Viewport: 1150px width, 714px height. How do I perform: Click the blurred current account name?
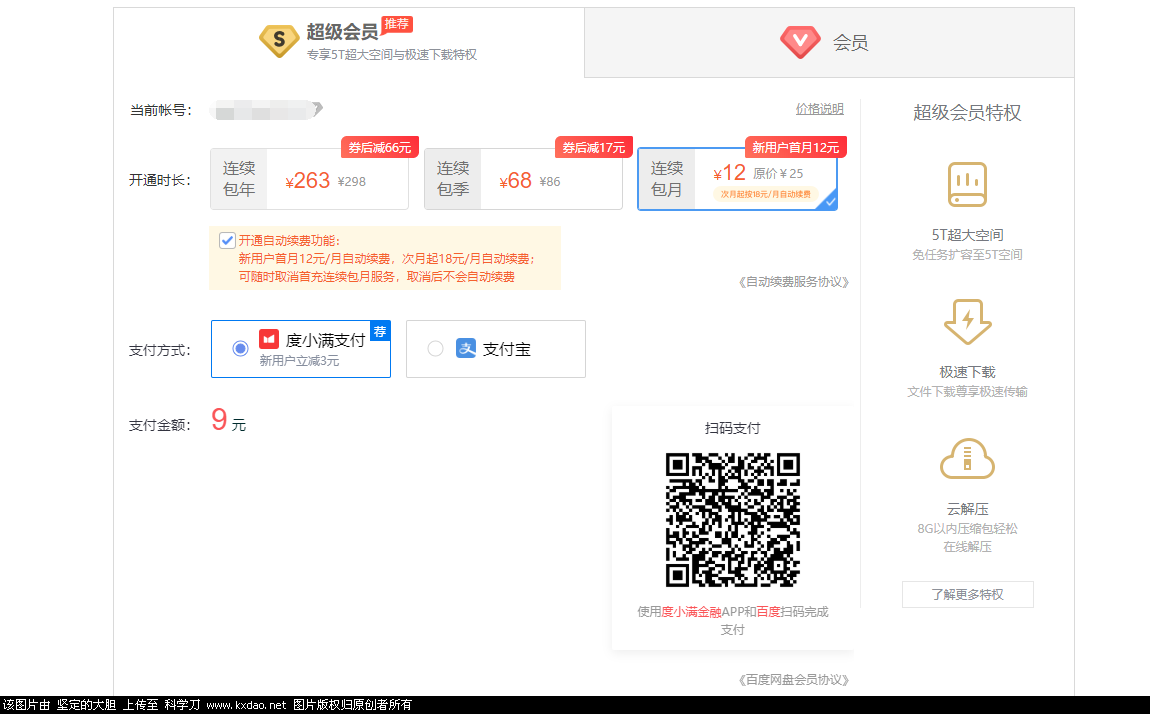[x=265, y=110]
